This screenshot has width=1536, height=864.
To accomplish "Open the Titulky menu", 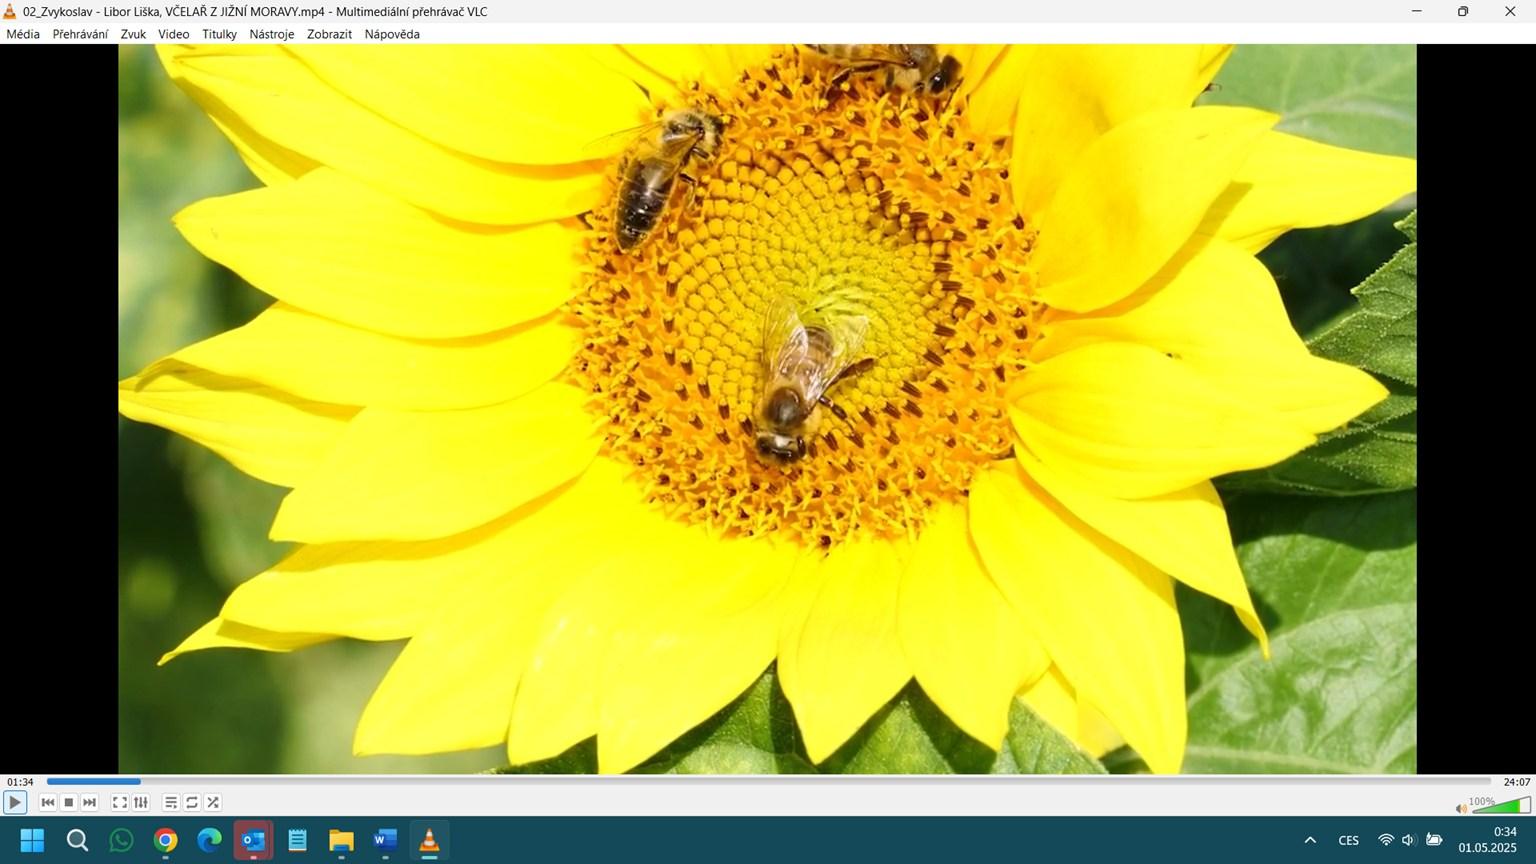I will (x=219, y=34).
